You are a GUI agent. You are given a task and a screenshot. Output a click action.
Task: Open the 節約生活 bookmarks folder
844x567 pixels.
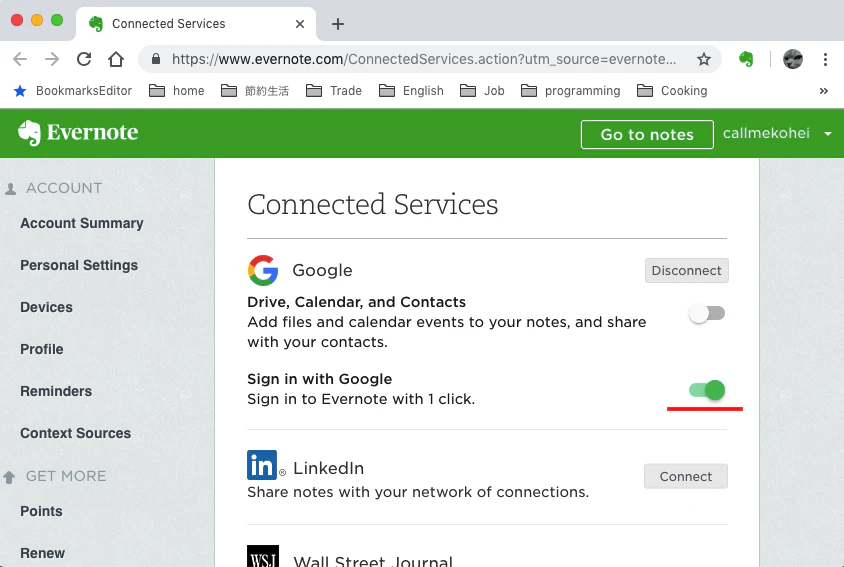click(x=255, y=91)
